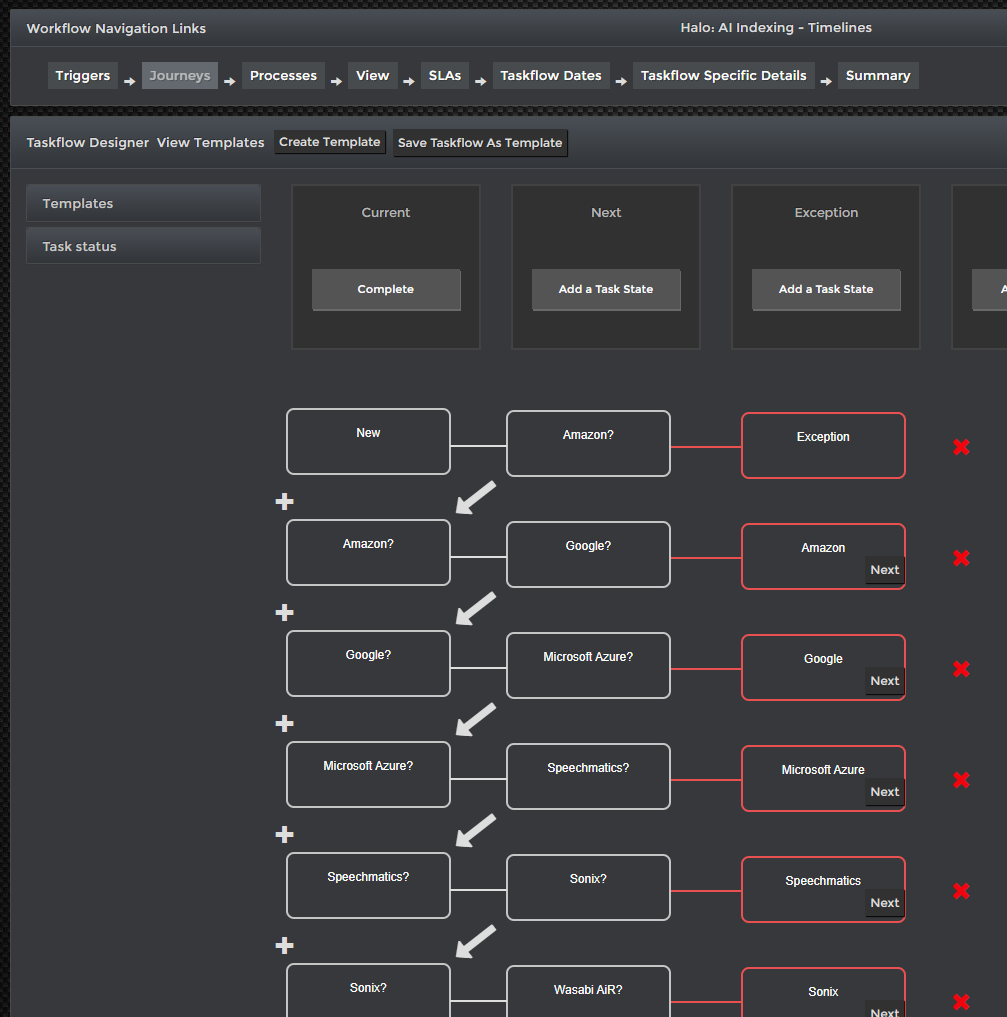Click Add a Task State under Exception
This screenshot has width=1007, height=1017.
[826, 289]
